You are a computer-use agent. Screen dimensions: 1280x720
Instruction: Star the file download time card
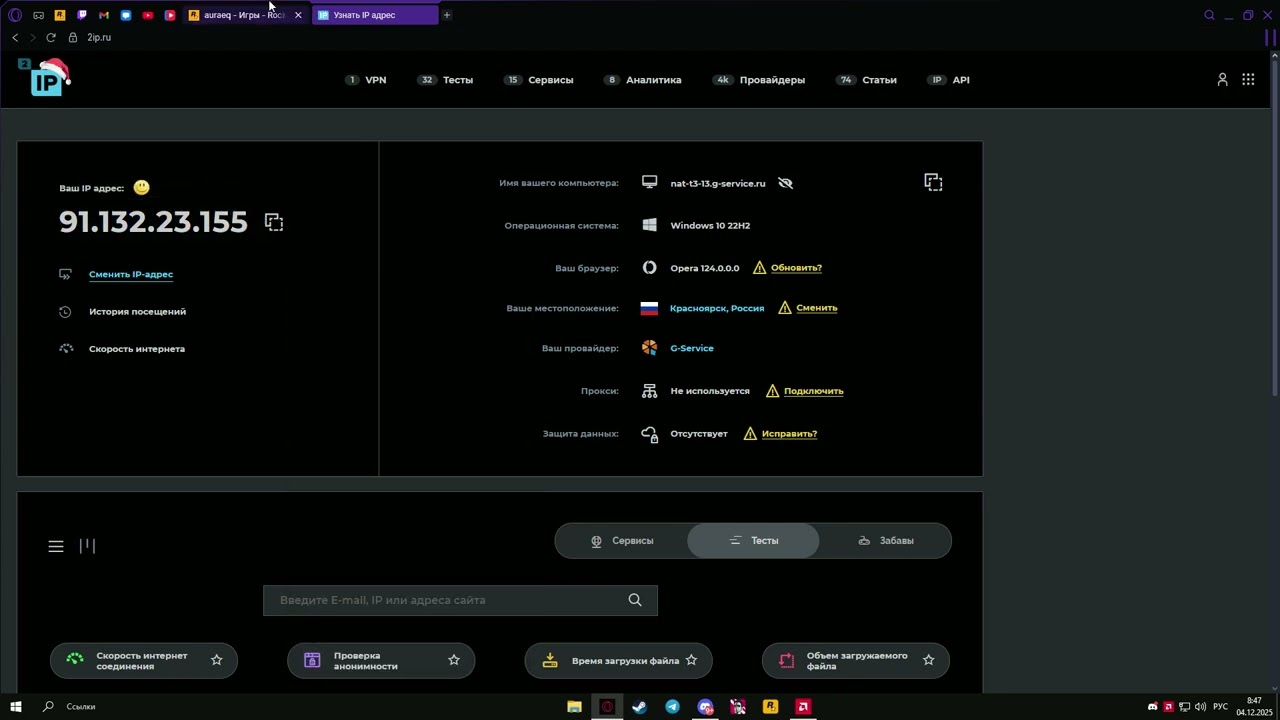tap(691, 660)
